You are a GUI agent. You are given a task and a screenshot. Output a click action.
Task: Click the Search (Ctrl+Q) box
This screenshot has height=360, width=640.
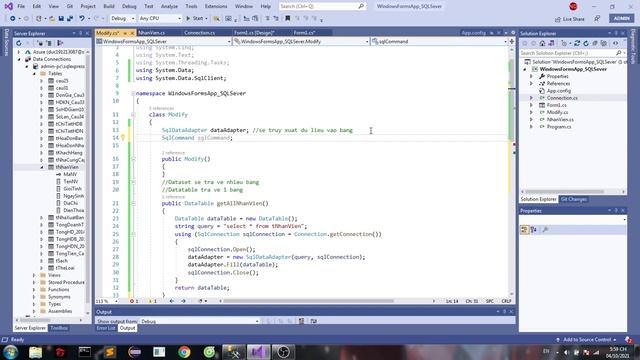(x=322, y=7)
